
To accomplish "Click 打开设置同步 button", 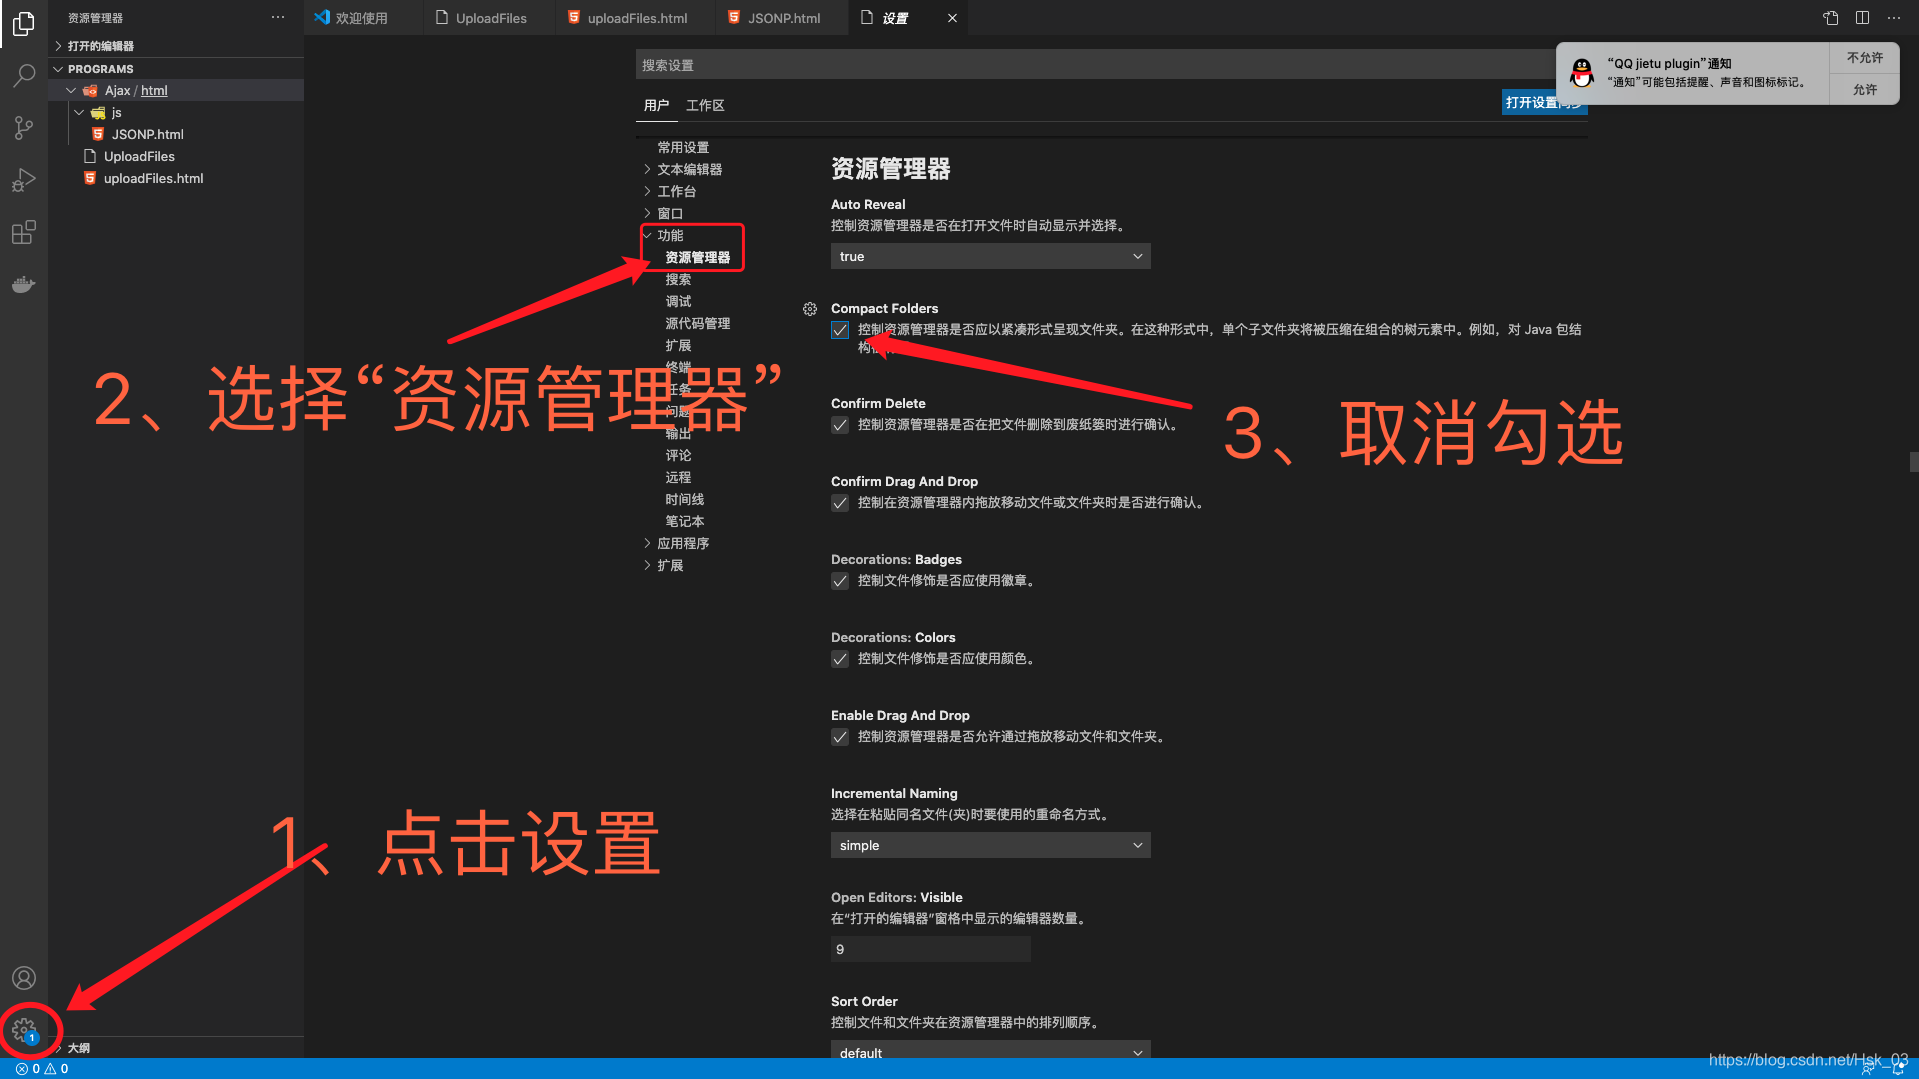I will click(x=1544, y=103).
